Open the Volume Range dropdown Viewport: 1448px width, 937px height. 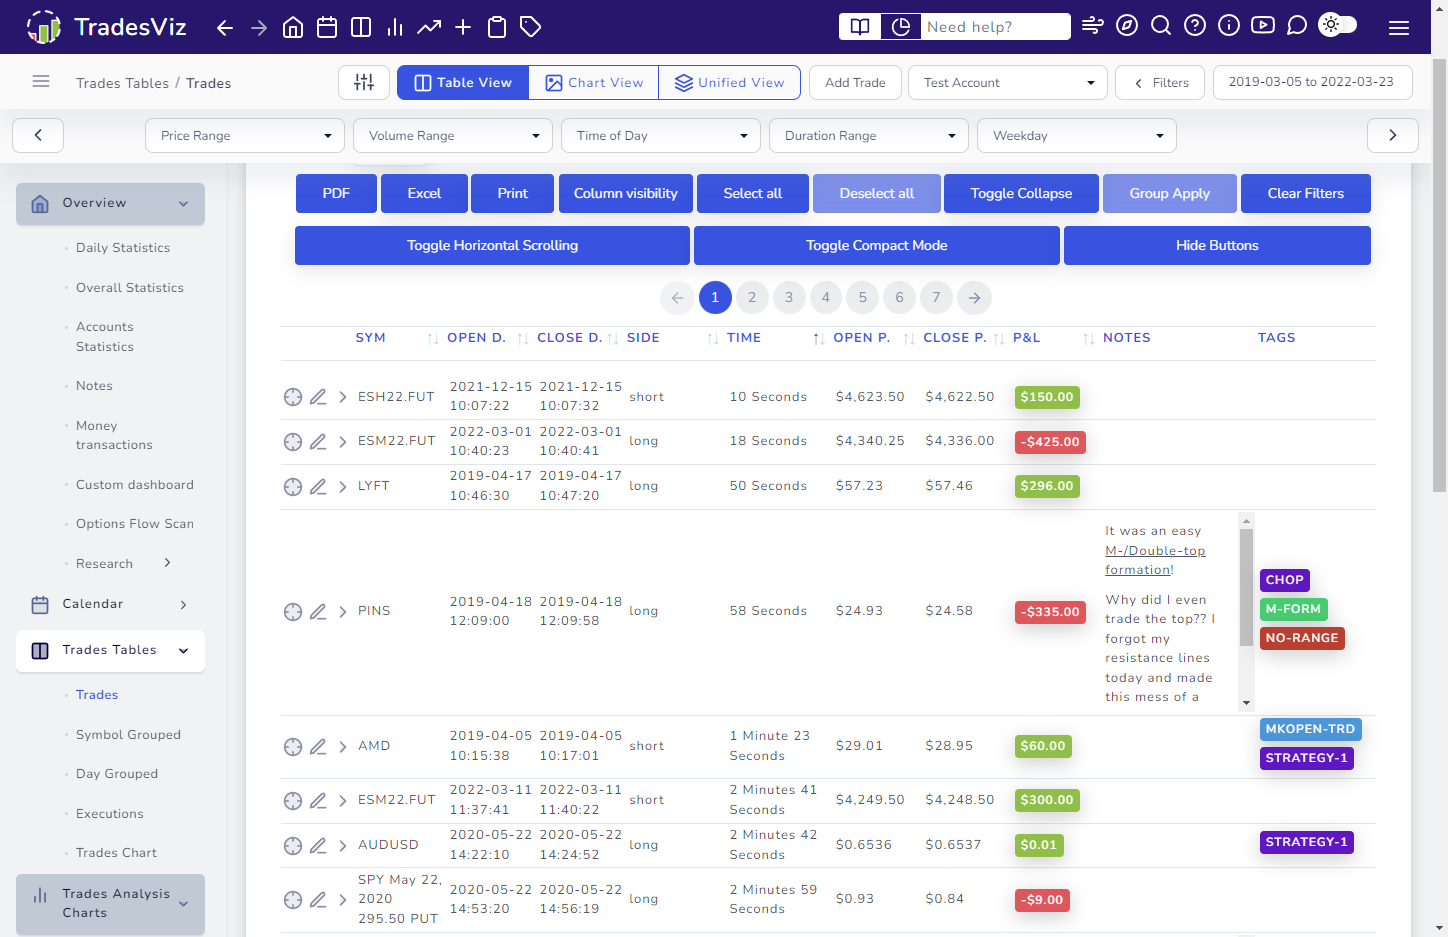point(453,136)
